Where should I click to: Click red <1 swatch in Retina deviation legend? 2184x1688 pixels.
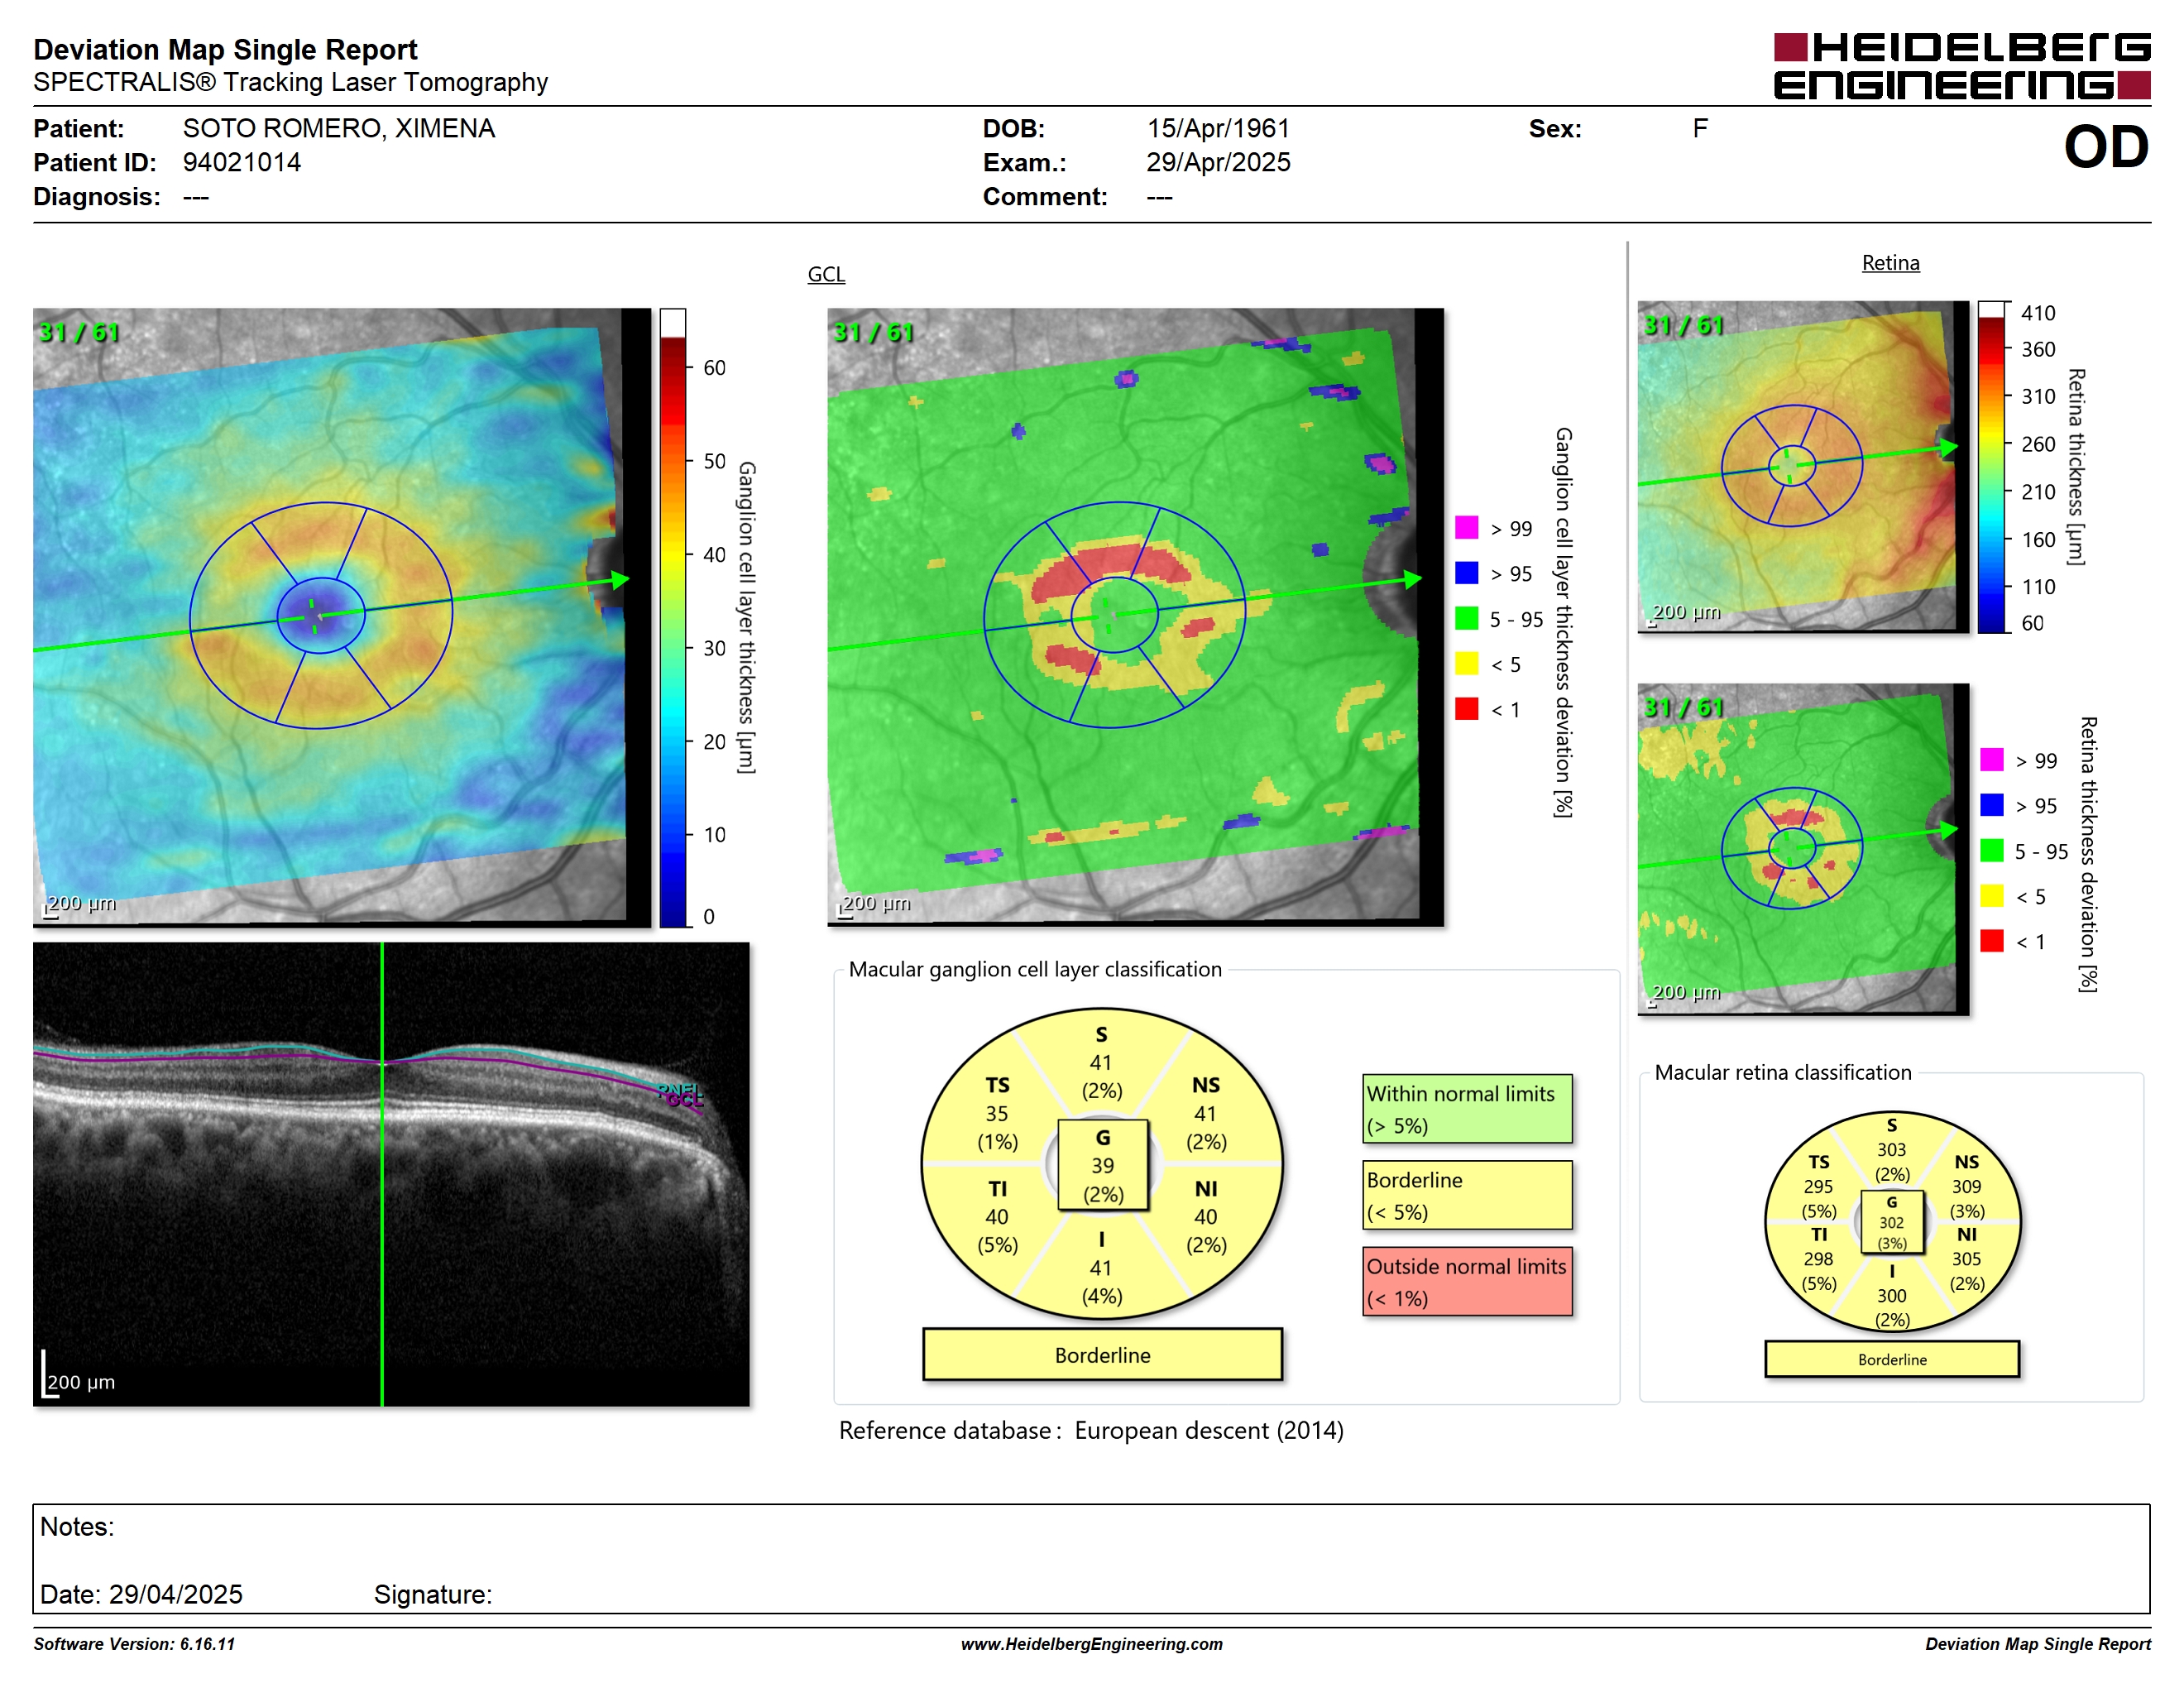tap(1991, 941)
